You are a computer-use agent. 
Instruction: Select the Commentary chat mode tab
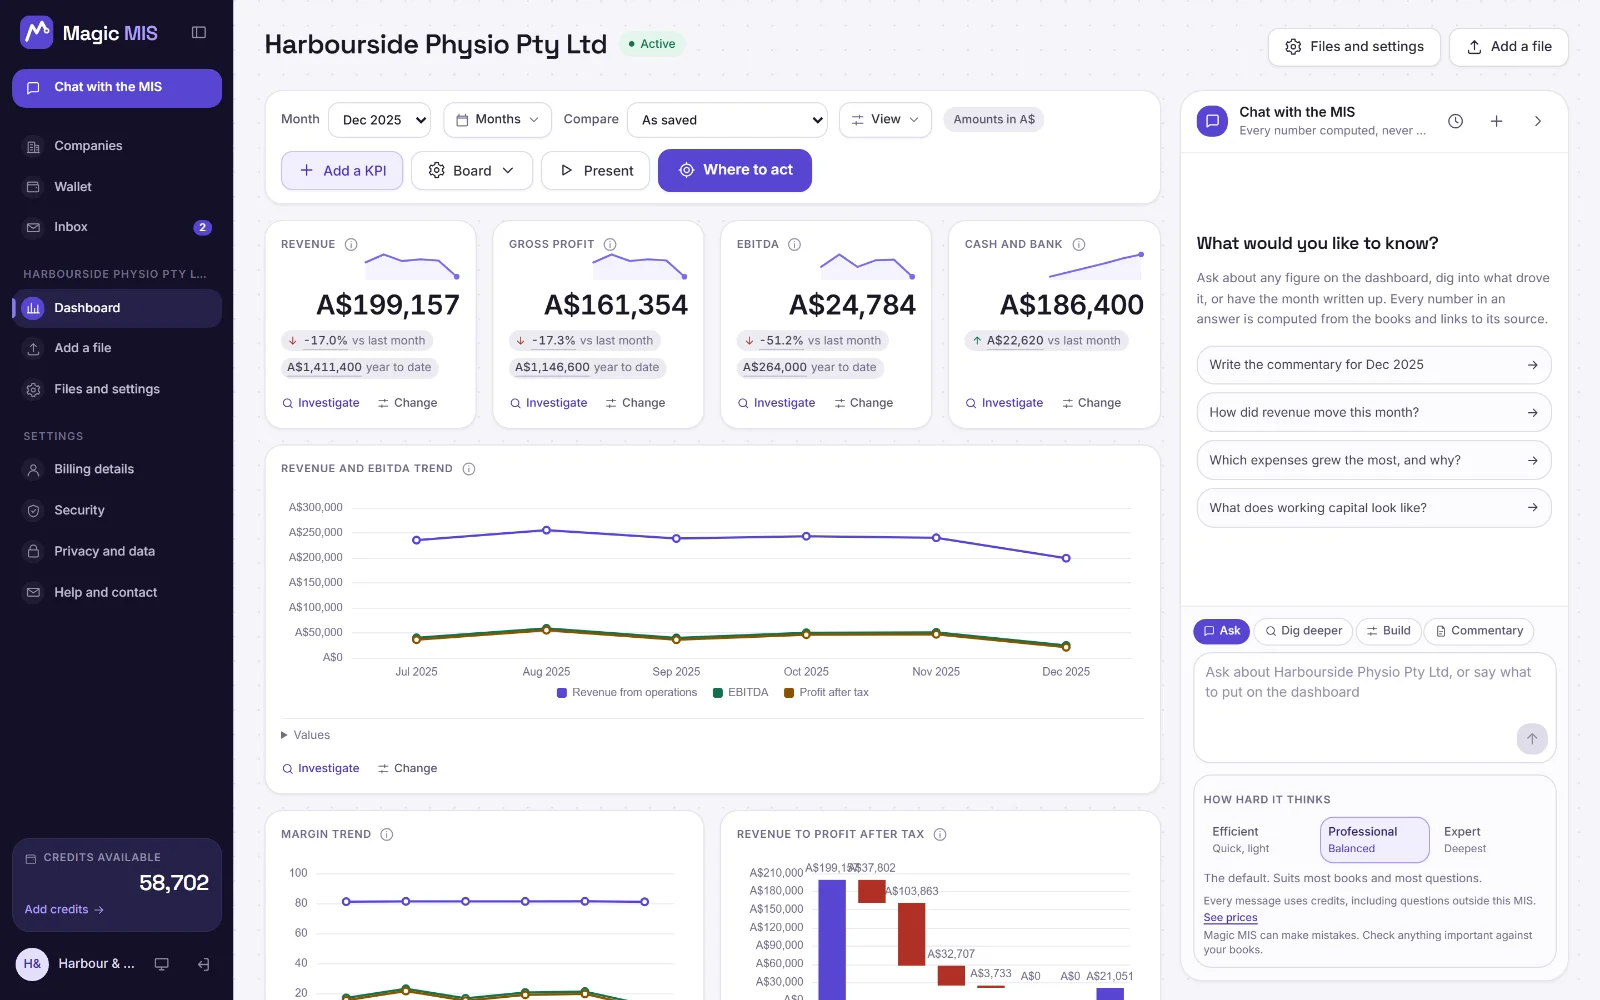(1479, 631)
